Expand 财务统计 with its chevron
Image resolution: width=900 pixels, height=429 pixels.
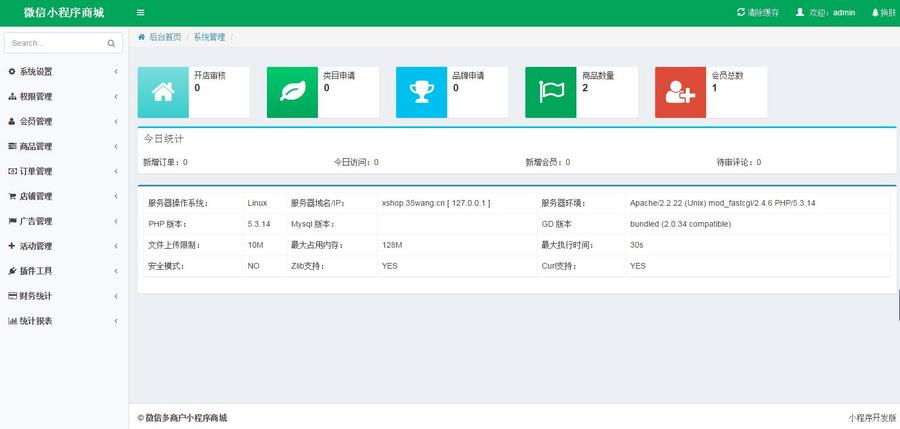pyautogui.click(x=116, y=296)
